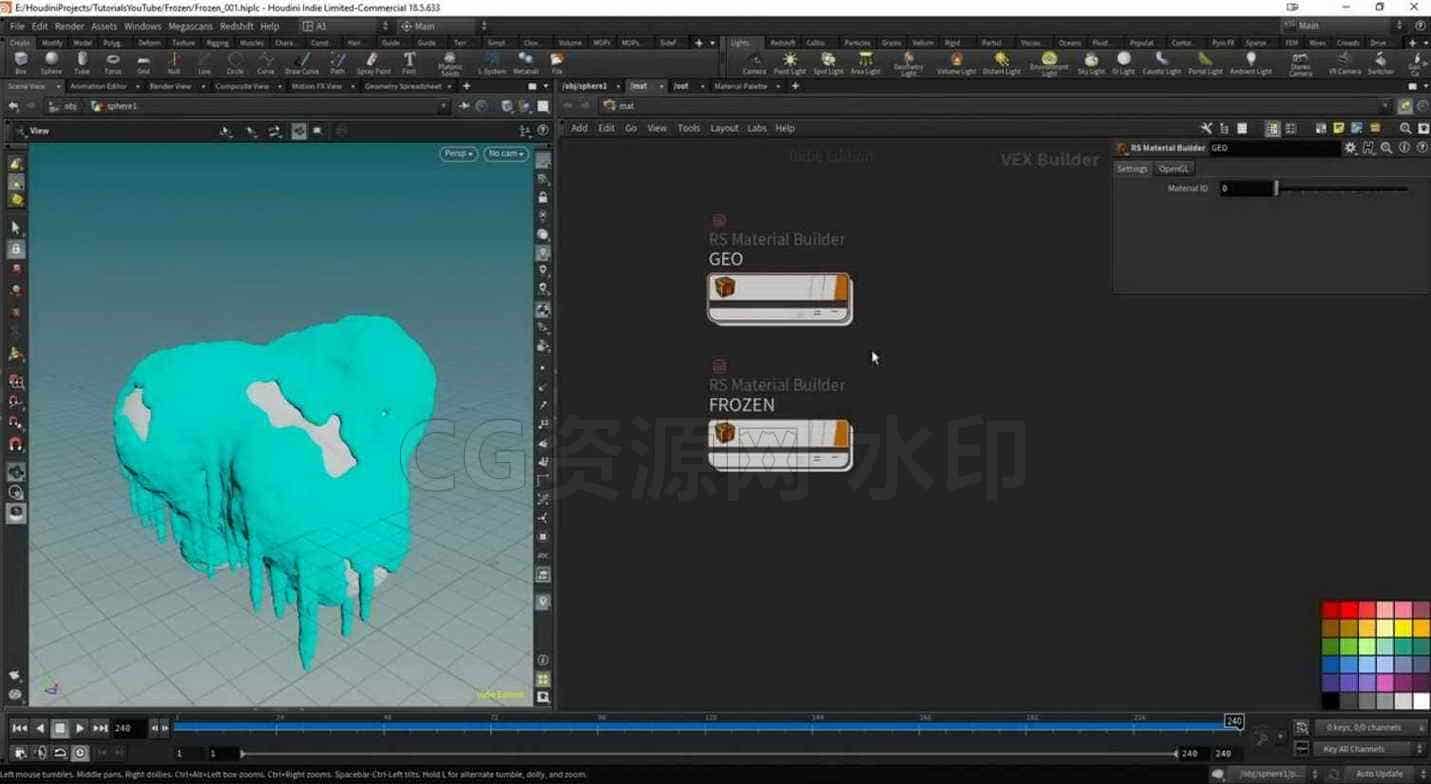This screenshot has width=1431, height=784.
Task: Edit the node name field GEO
Action: pos(1273,148)
